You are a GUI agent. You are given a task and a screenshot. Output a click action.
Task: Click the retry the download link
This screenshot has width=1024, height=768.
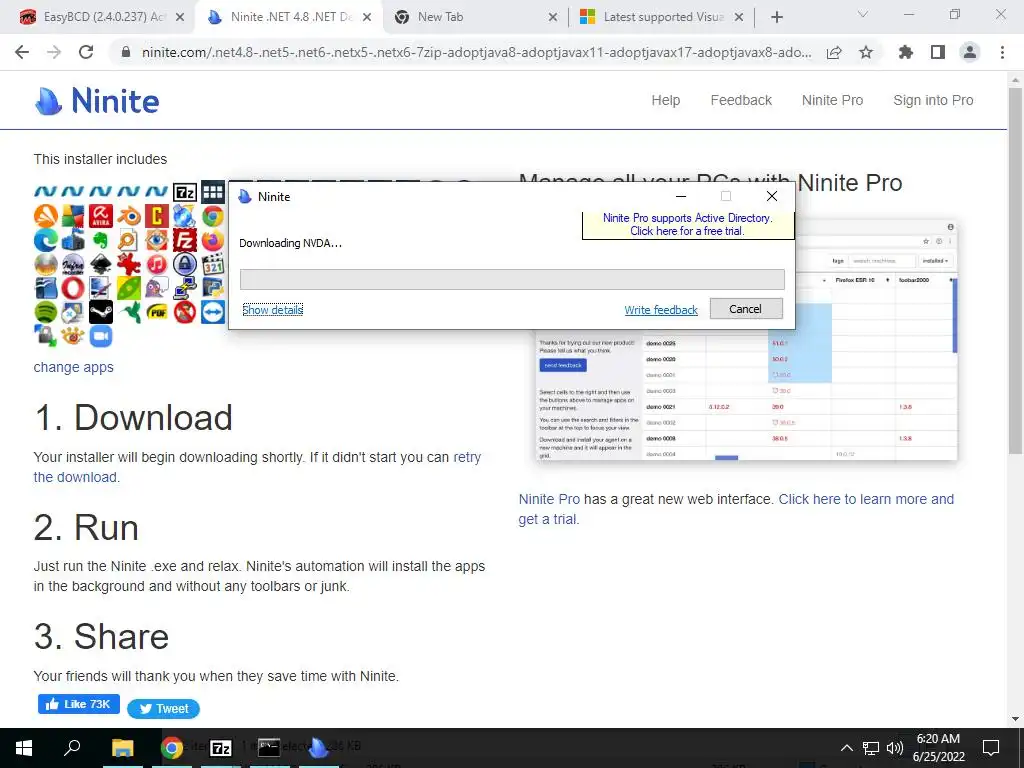(467, 457)
